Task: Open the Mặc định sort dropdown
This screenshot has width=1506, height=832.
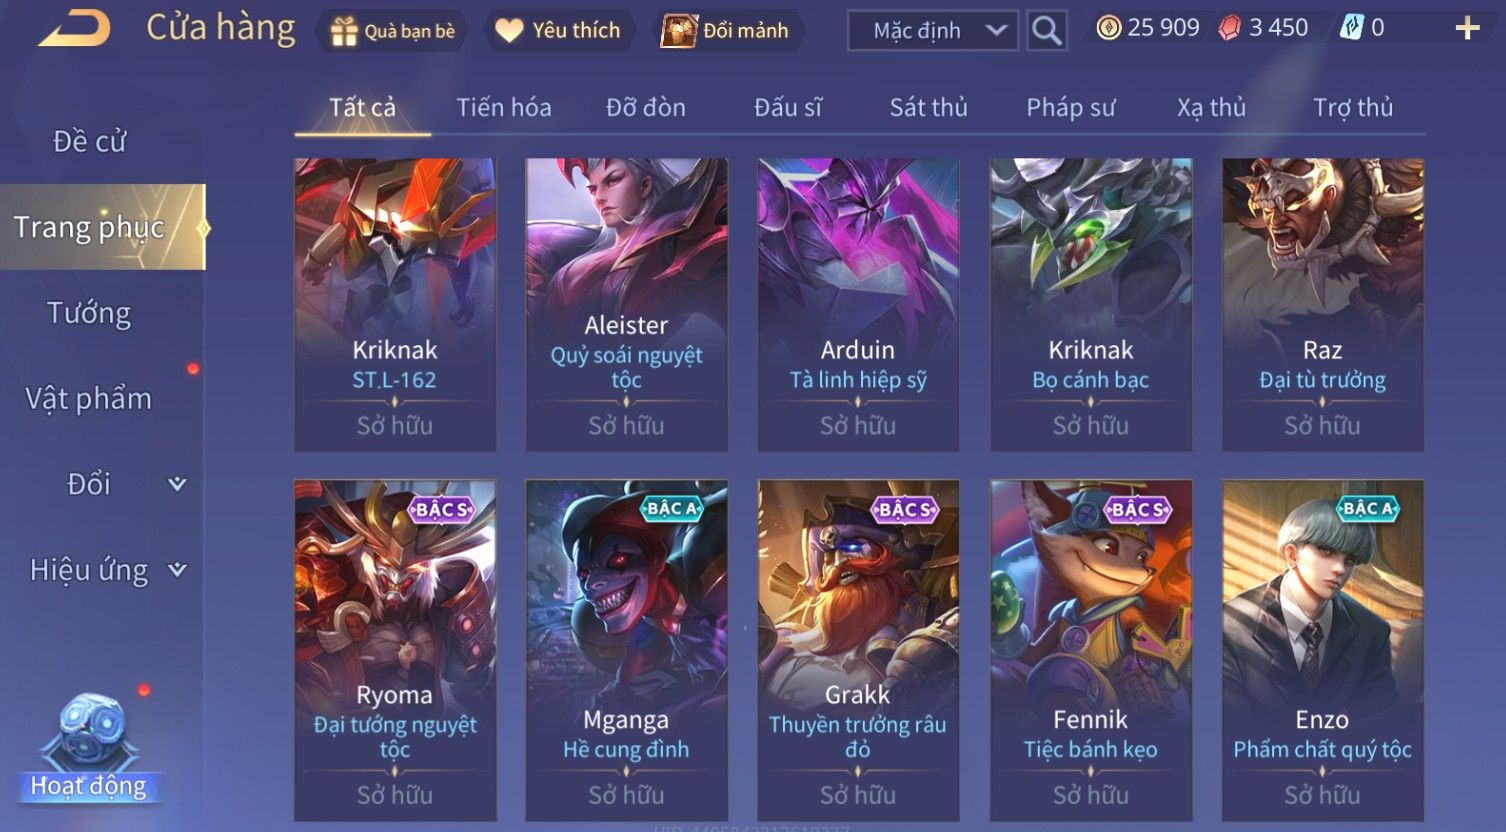Action: click(932, 31)
